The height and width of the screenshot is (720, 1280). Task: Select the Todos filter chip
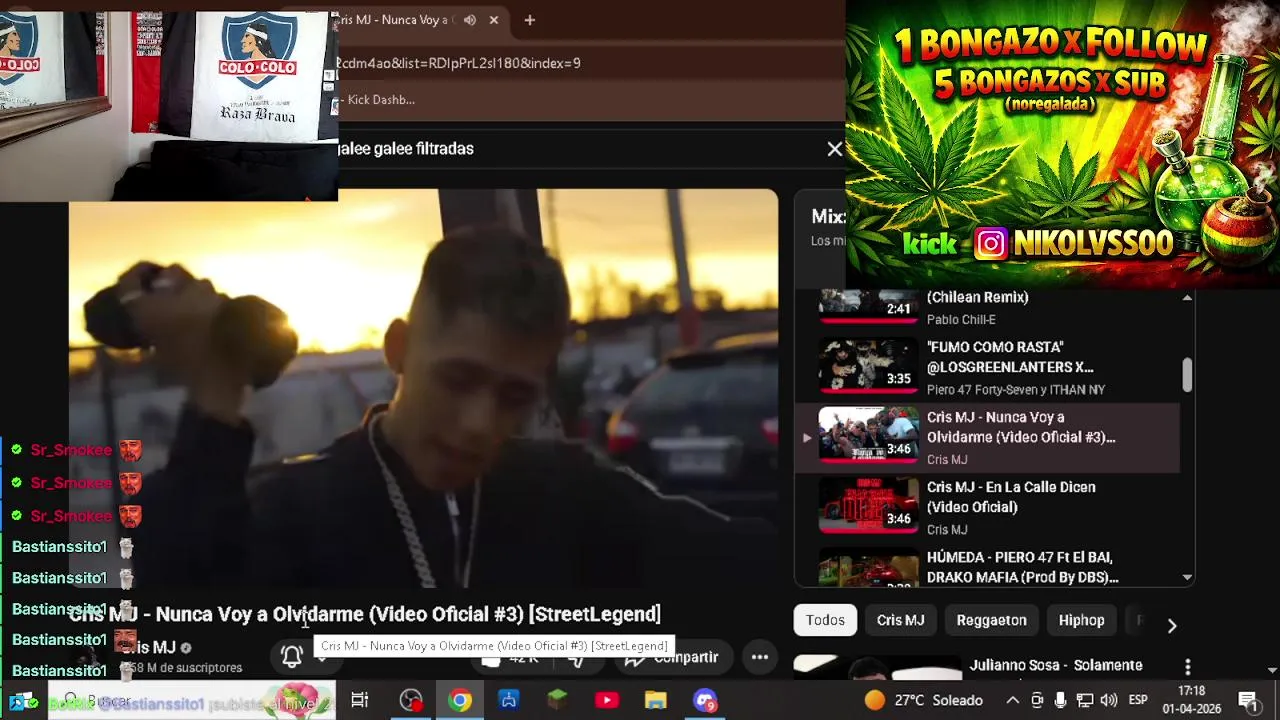pyautogui.click(x=825, y=620)
